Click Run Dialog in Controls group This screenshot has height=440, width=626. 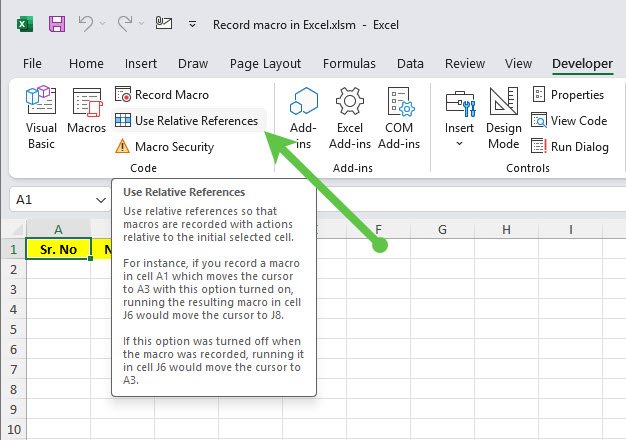[570, 147]
